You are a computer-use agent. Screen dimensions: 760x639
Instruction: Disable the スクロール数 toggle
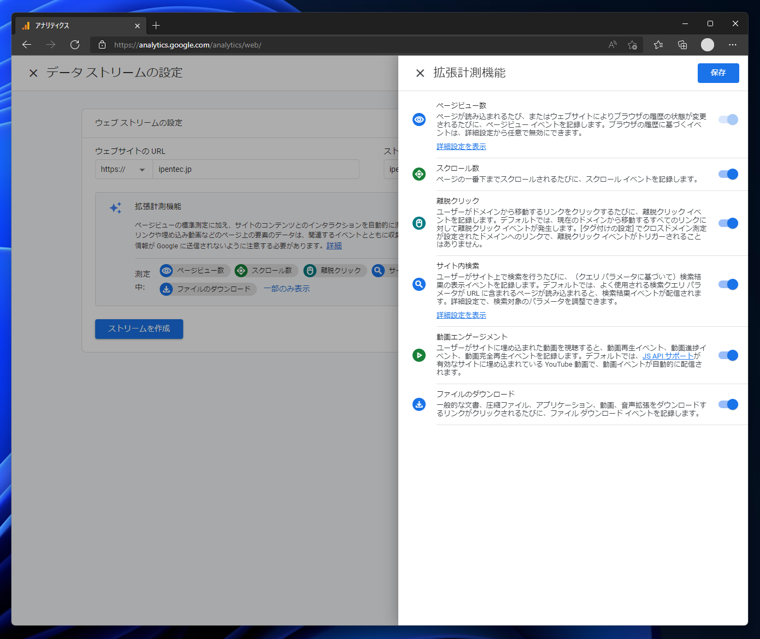coord(728,174)
